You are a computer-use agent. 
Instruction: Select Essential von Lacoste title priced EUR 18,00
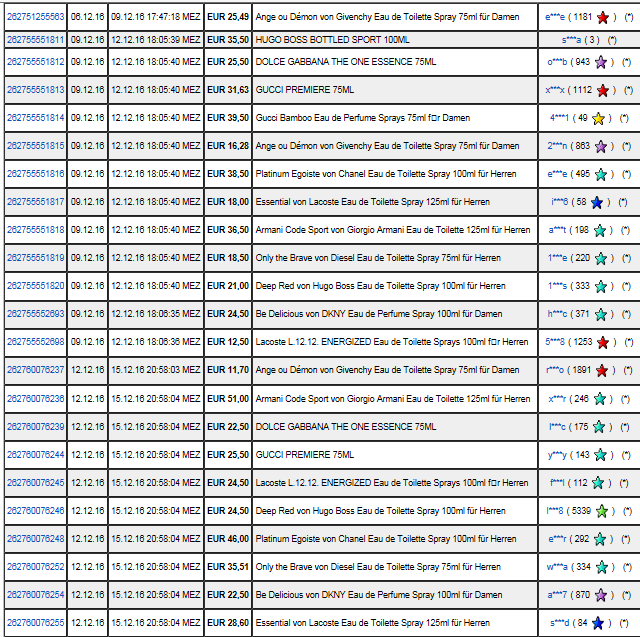(373, 202)
